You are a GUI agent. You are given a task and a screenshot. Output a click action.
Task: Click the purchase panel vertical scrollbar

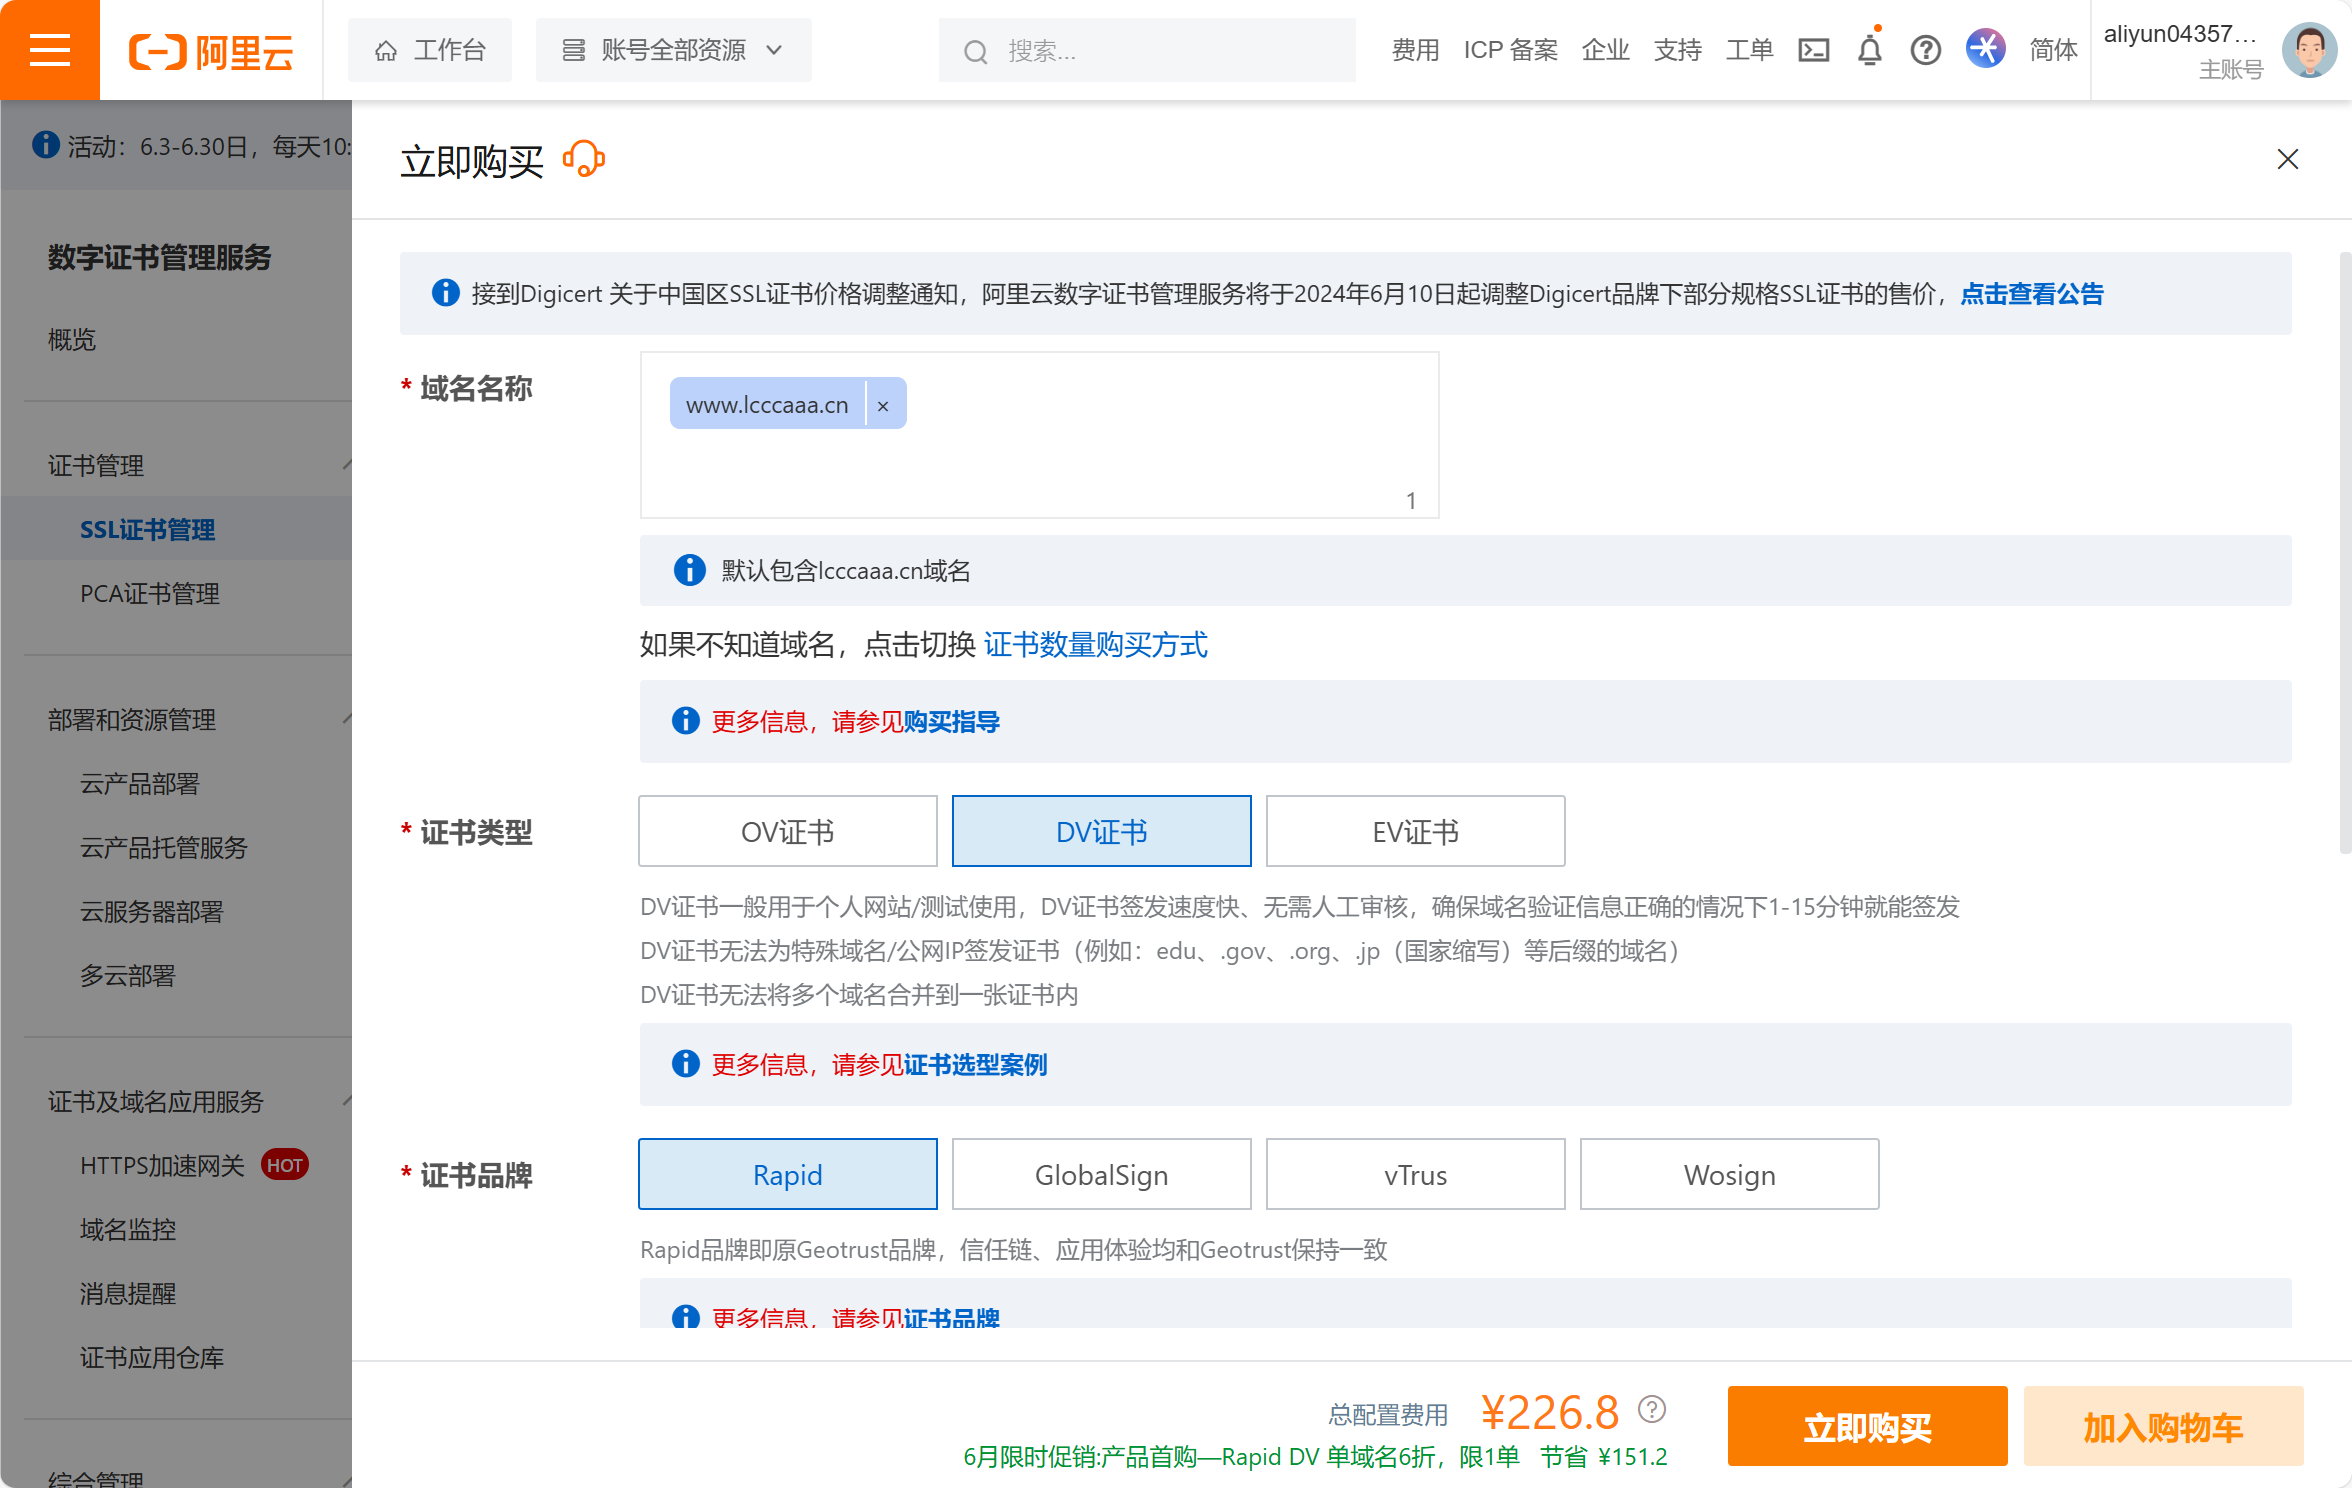pos(2345,552)
